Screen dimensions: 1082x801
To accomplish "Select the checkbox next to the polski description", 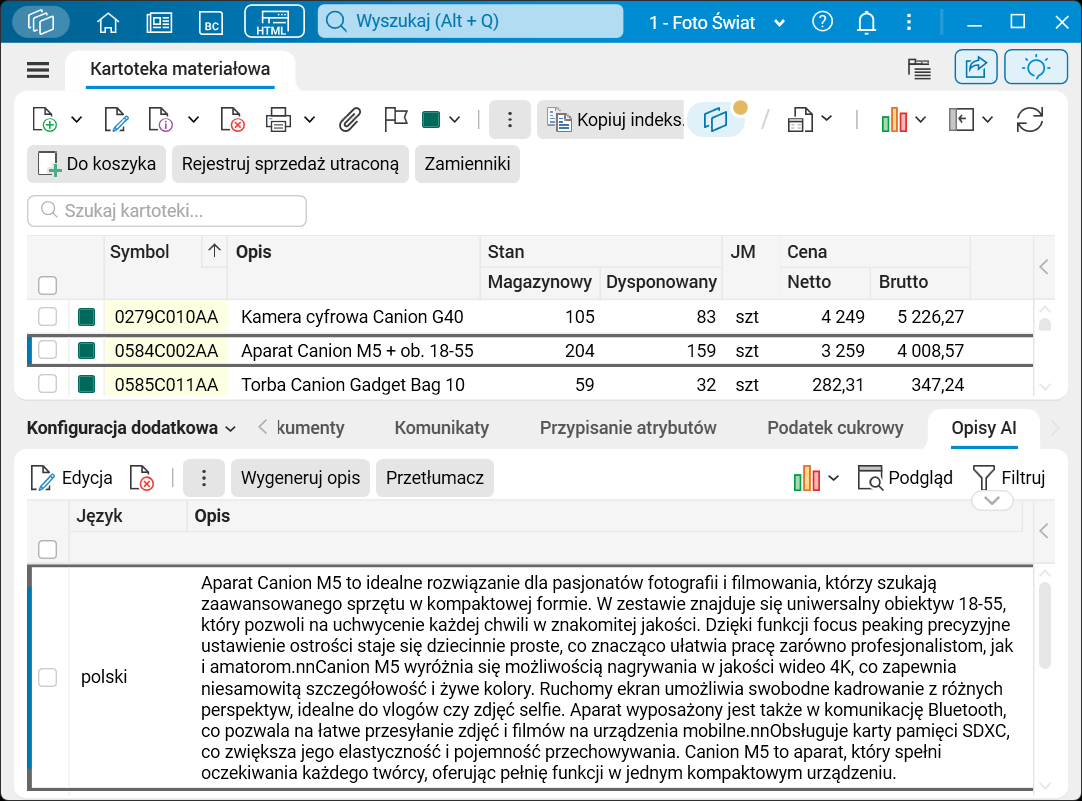I will pyautogui.click(x=47, y=677).
